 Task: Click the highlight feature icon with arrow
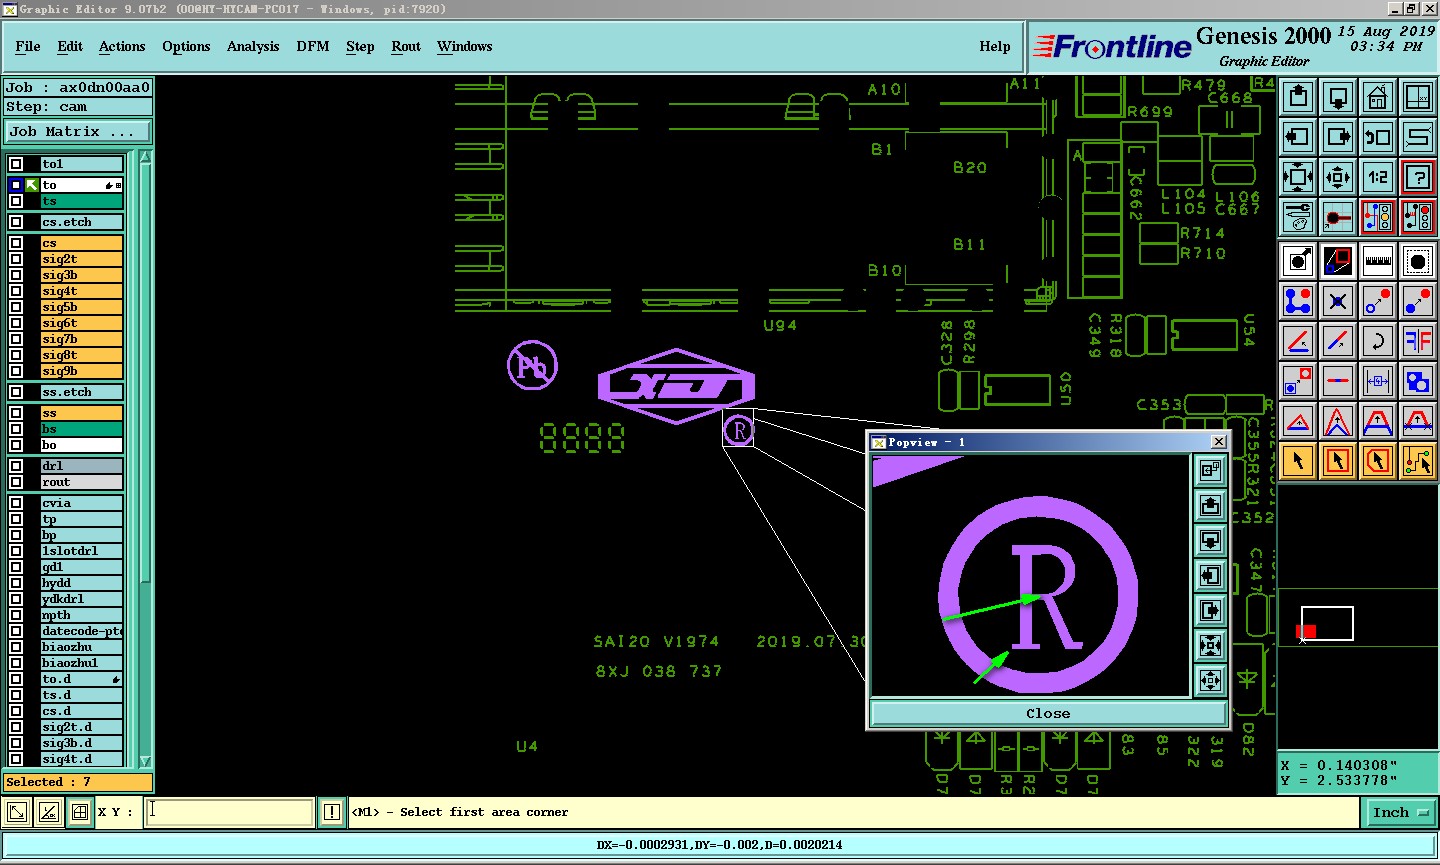[1298, 261]
